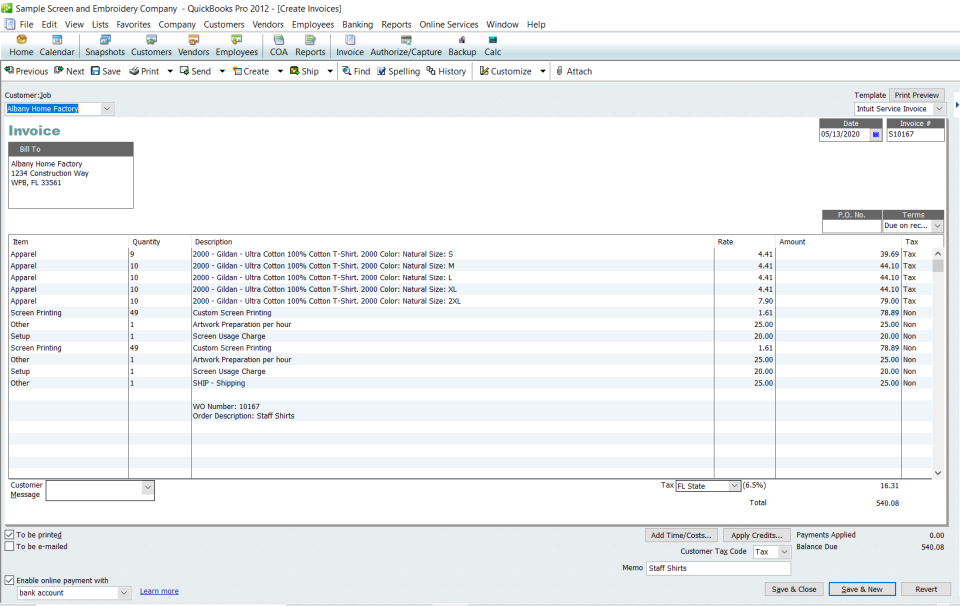Launch the Calc icon

[491, 44]
